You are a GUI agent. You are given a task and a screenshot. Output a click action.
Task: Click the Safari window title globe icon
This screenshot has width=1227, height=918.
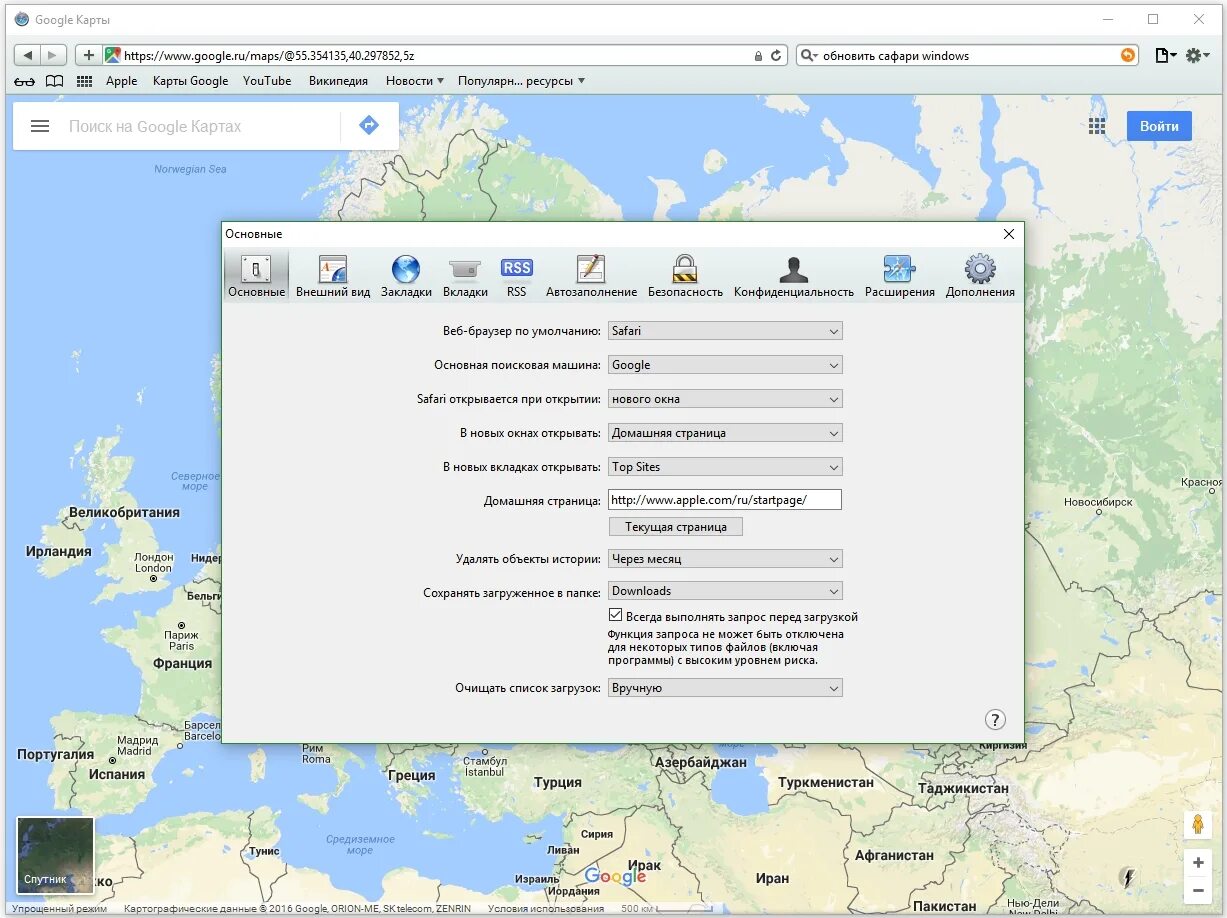pos(21,19)
